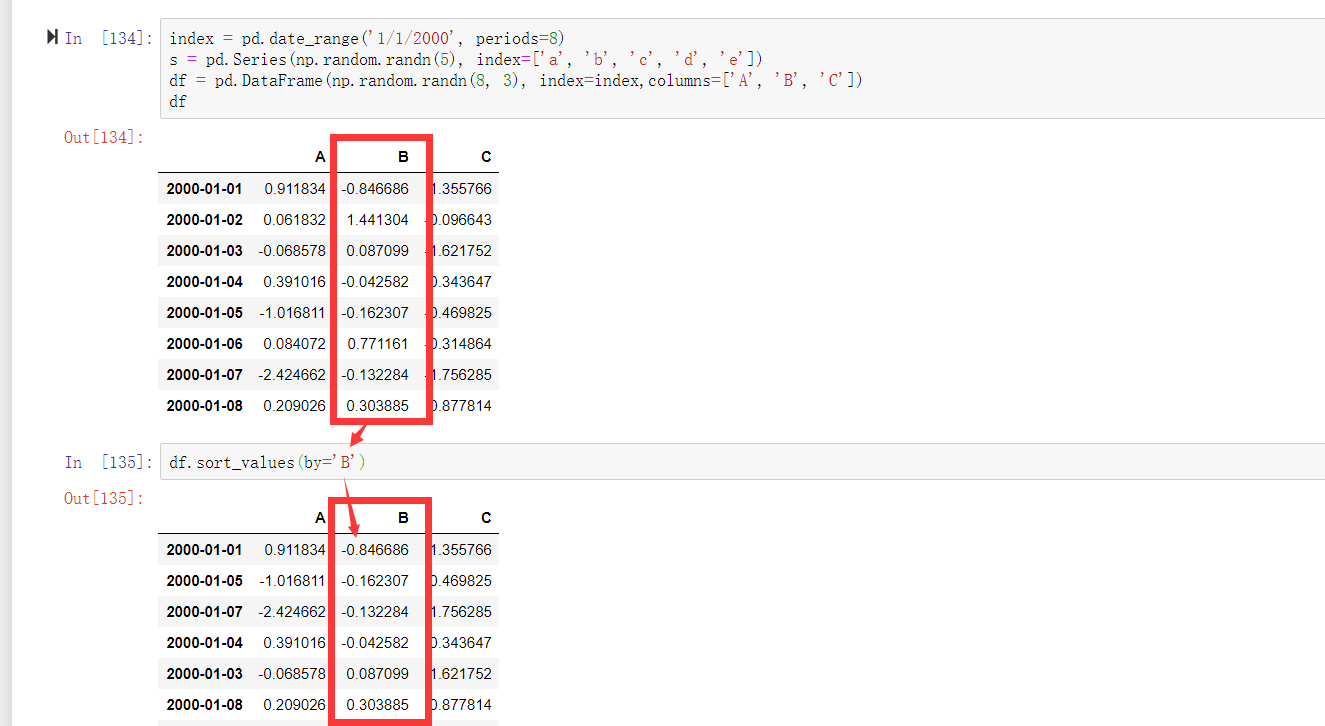Click index 2000-01-03 in sorted table

click(x=204, y=673)
